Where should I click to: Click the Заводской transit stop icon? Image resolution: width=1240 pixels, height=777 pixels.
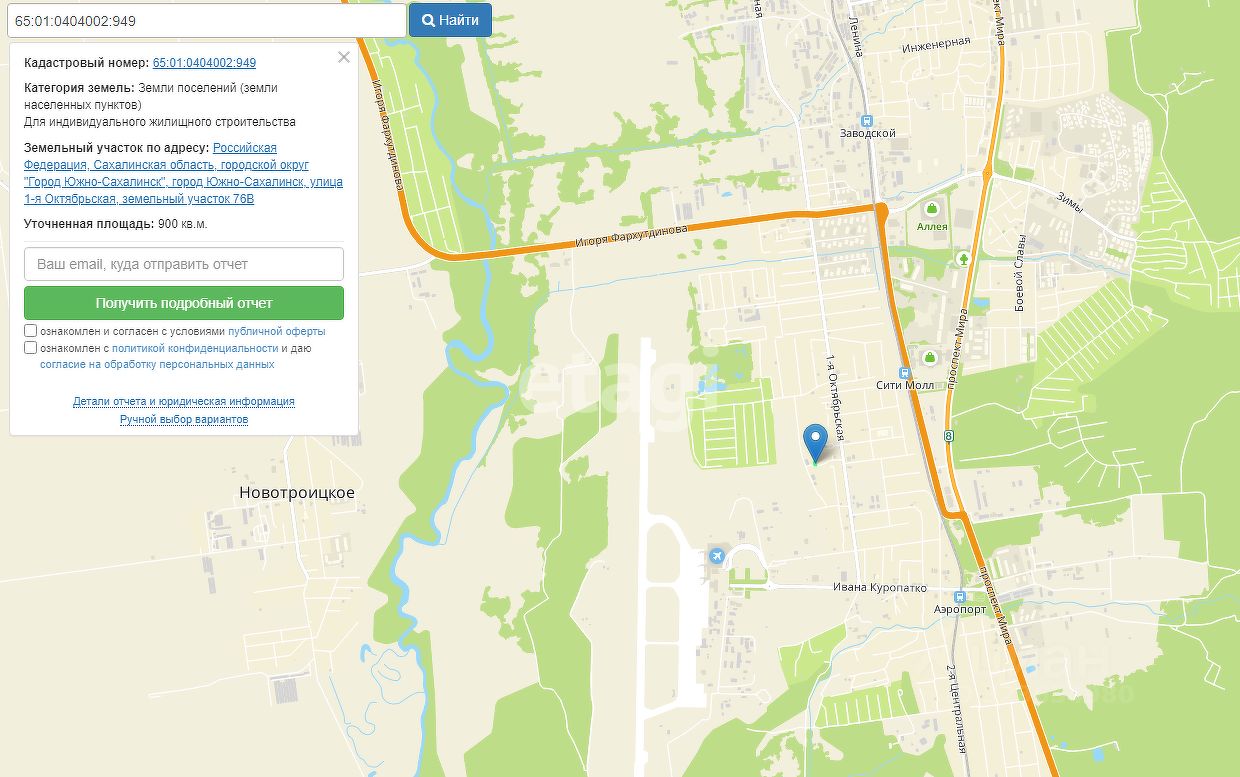870,119
